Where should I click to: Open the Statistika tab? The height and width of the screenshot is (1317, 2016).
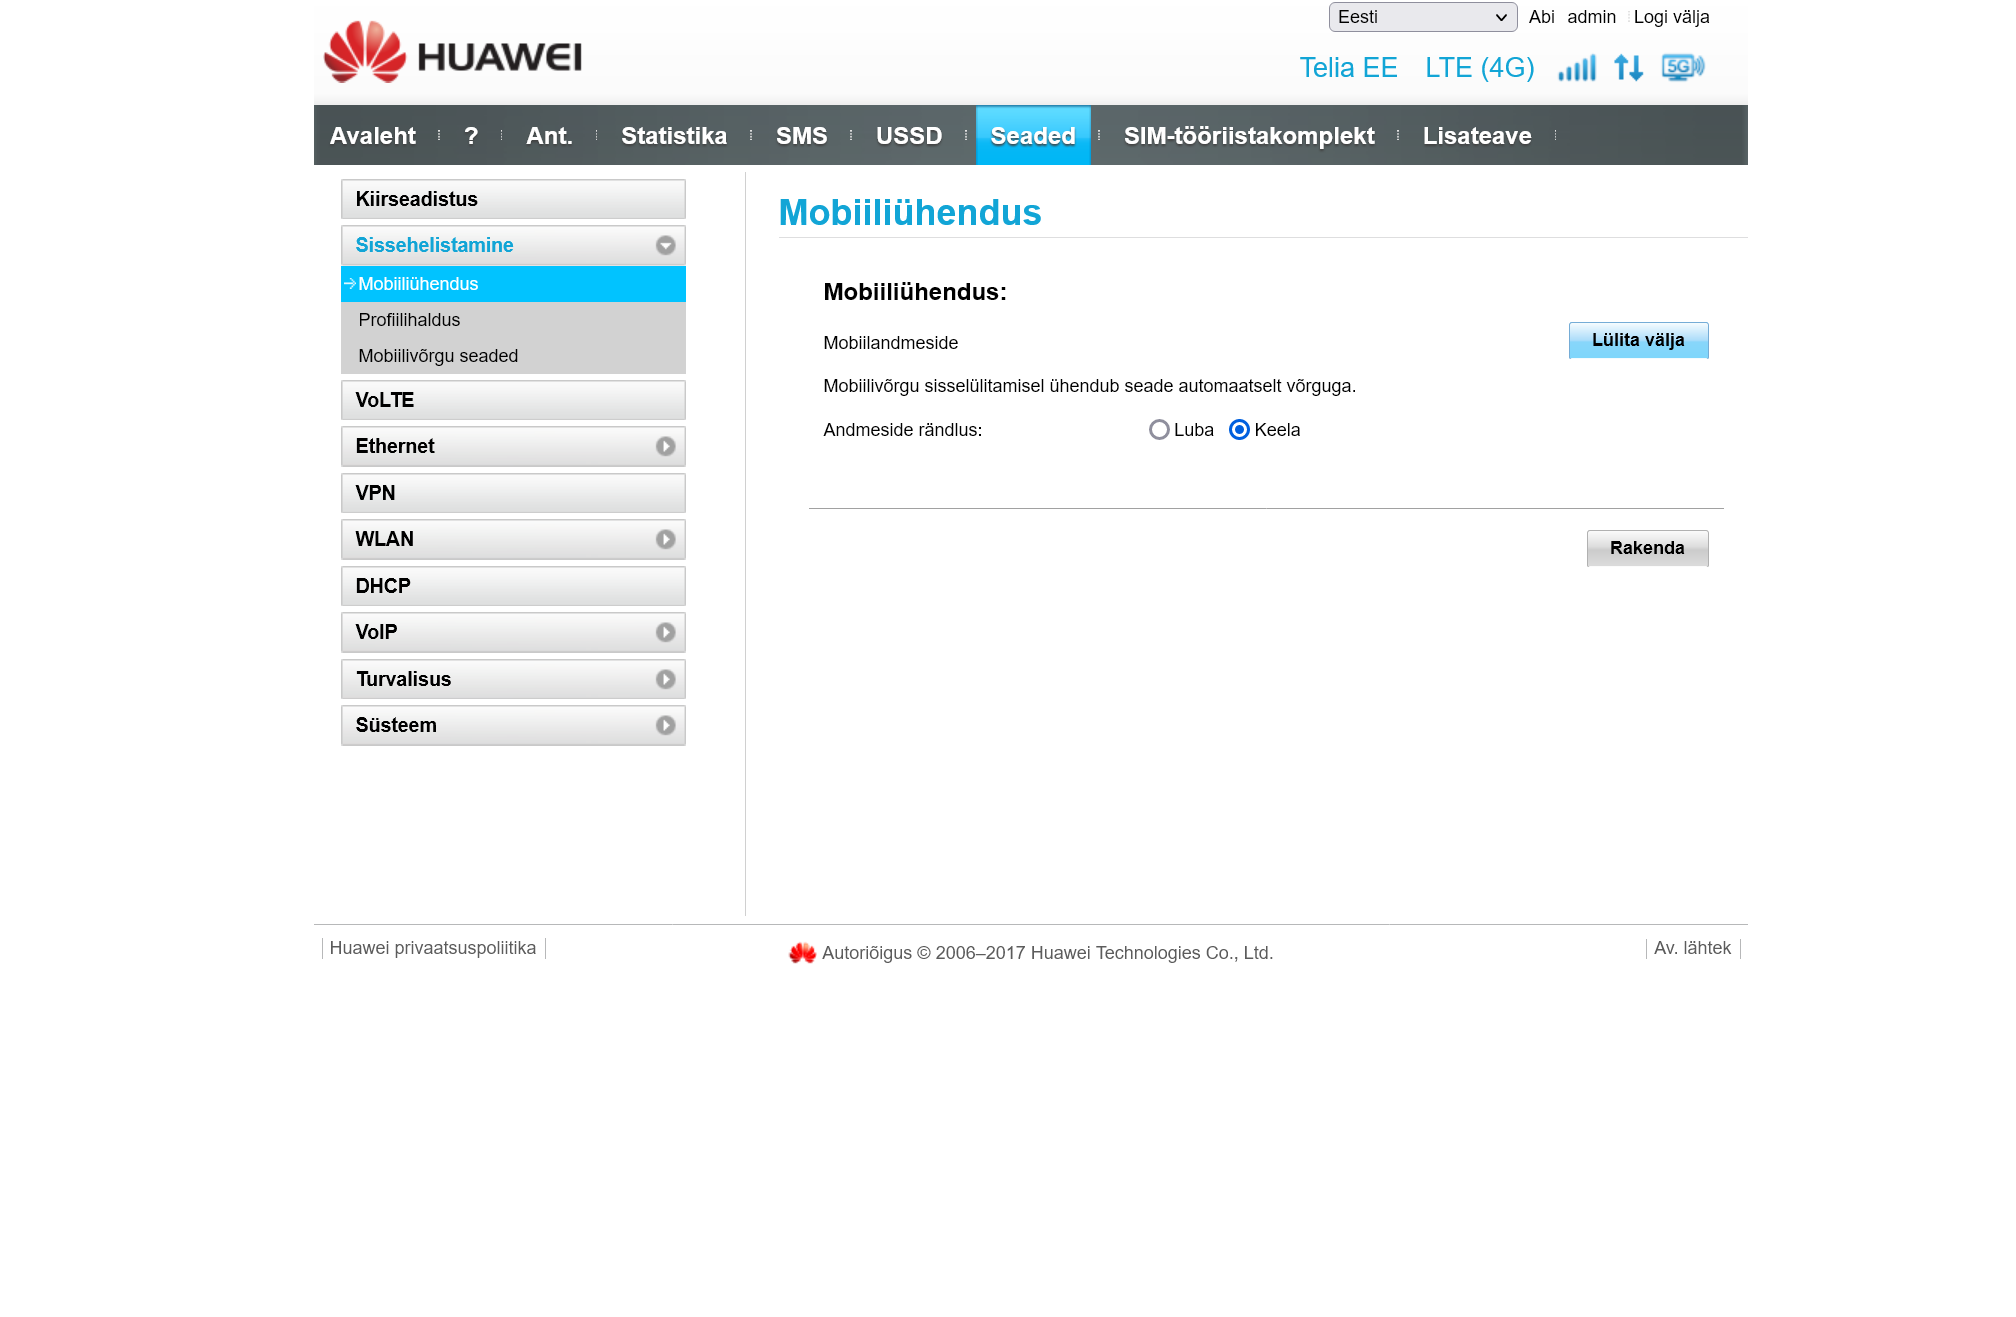[674, 136]
